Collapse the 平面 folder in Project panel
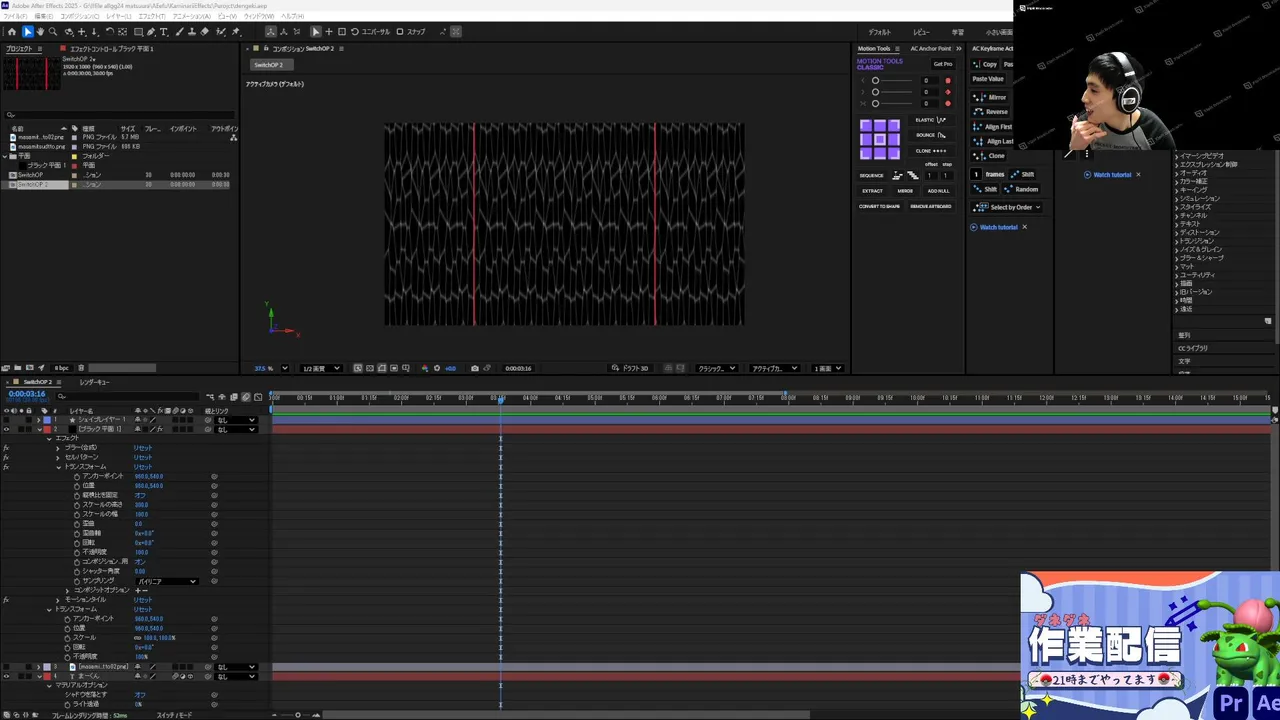 tap(5, 156)
